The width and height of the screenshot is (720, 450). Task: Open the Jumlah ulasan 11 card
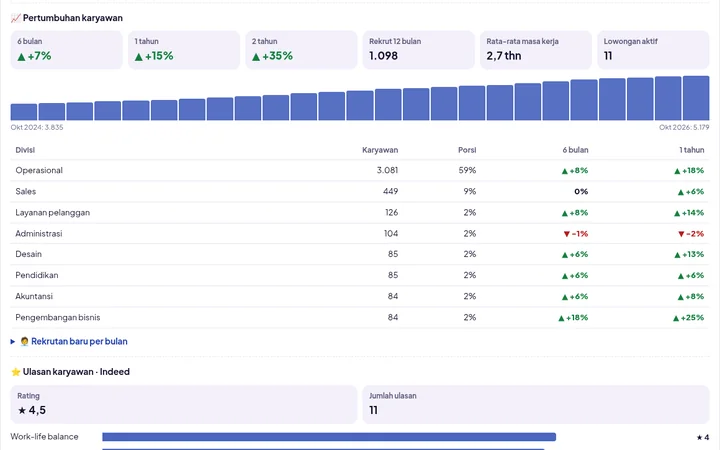click(x=536, y=405)
